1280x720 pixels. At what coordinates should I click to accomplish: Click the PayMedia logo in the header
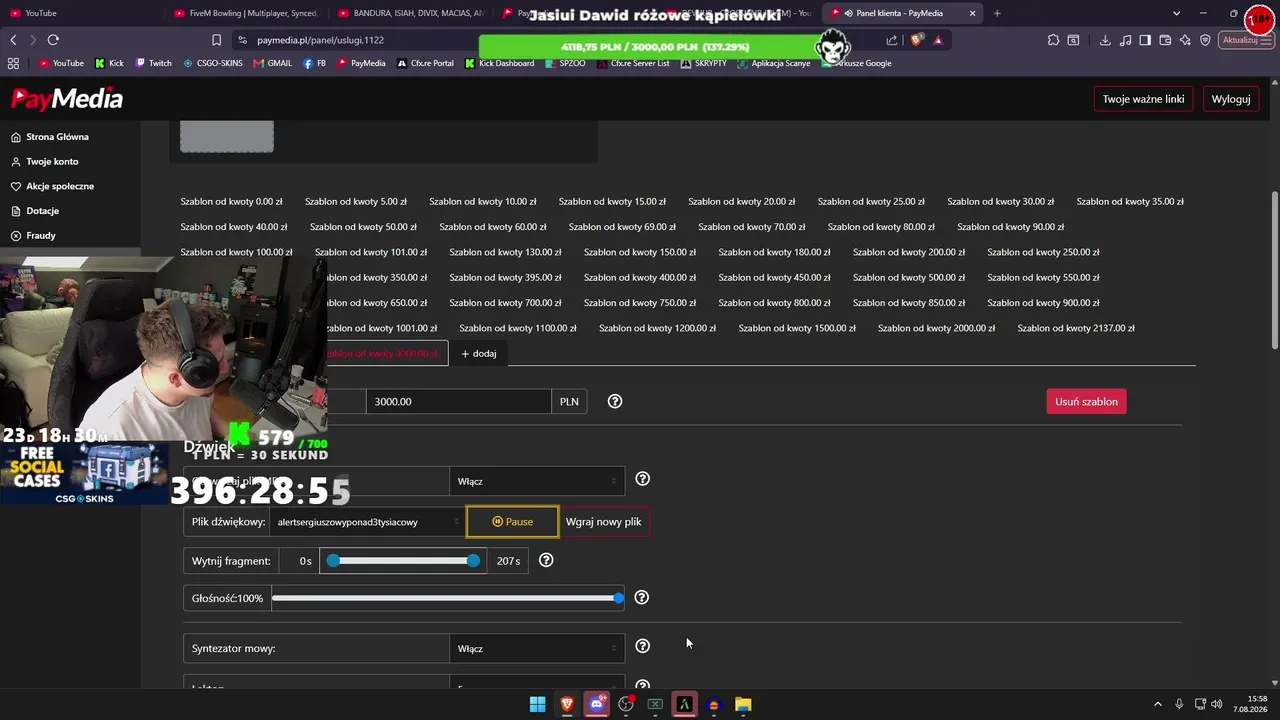click(x=67, y=99)
